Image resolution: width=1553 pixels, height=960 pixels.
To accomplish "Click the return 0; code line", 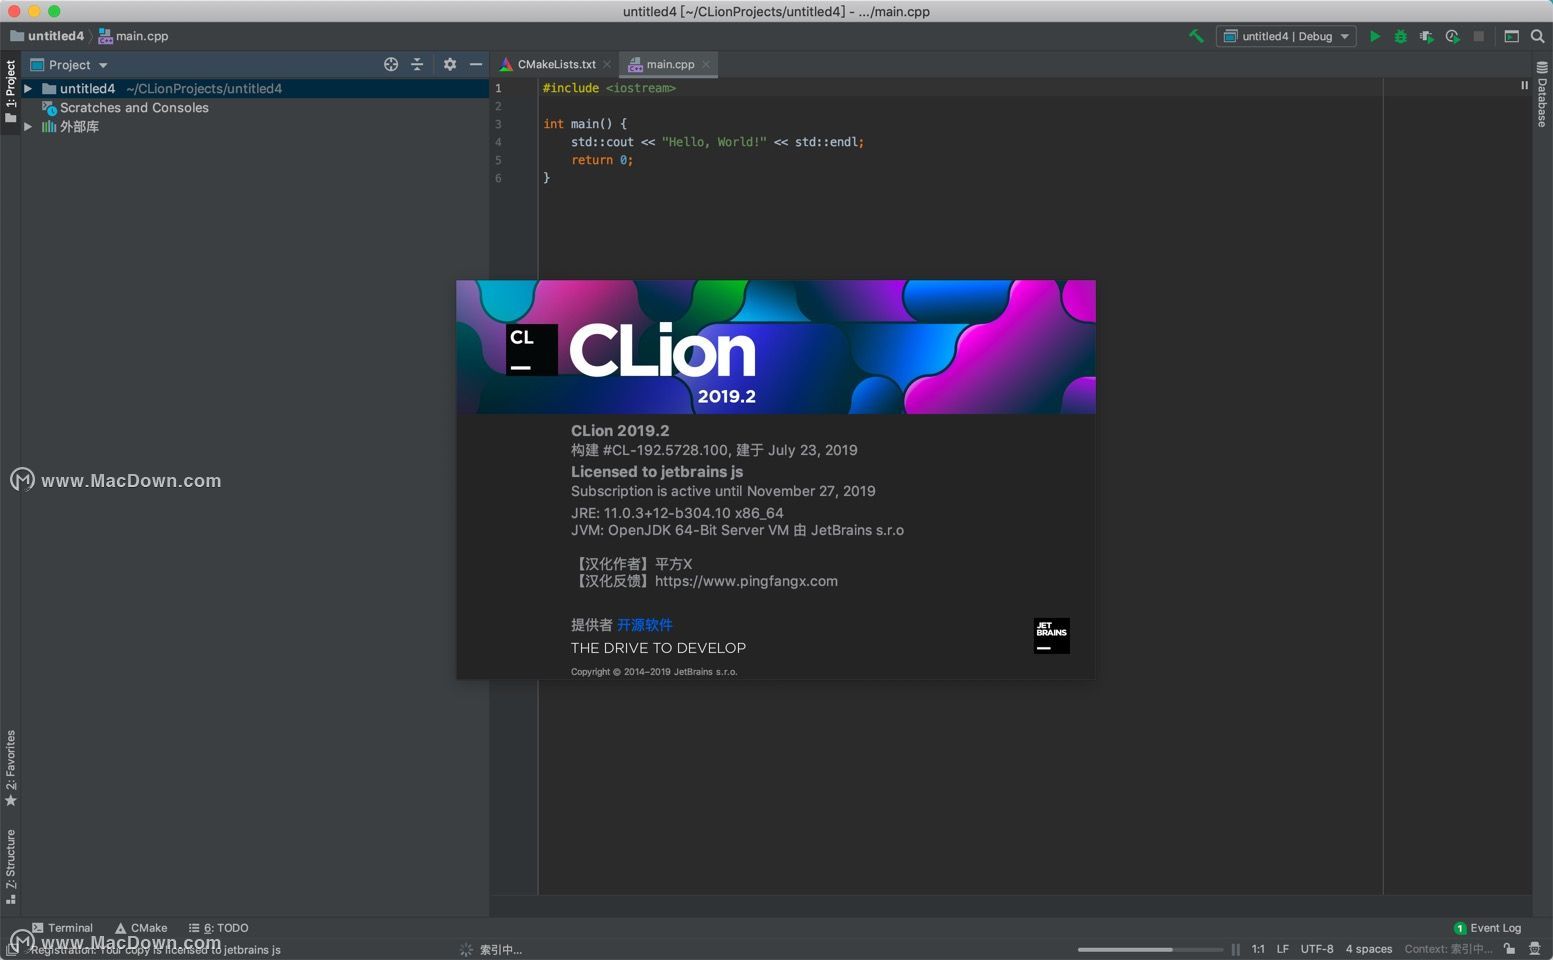I will pos(602,160).
